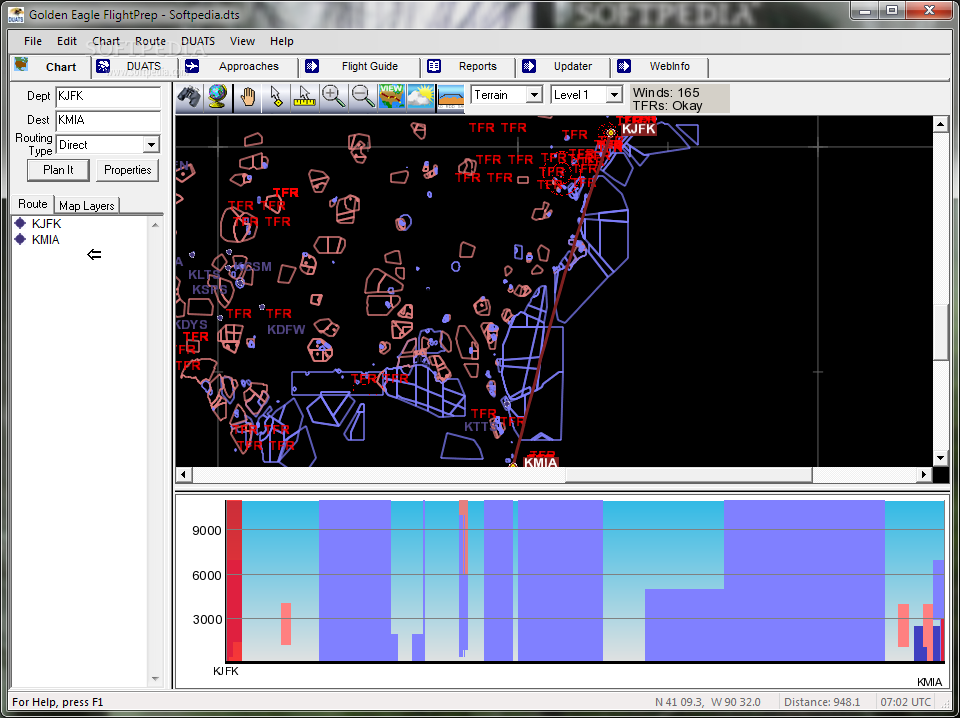960x718 pixels.
Task: Open the View menu
Action: (242, 41)
